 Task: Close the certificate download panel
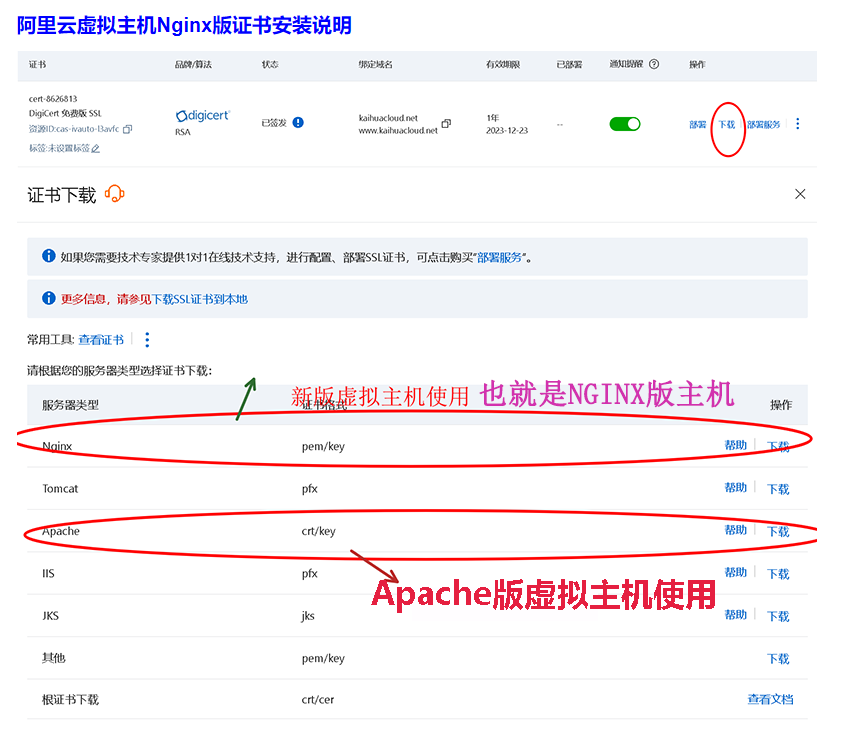point(800,194)
